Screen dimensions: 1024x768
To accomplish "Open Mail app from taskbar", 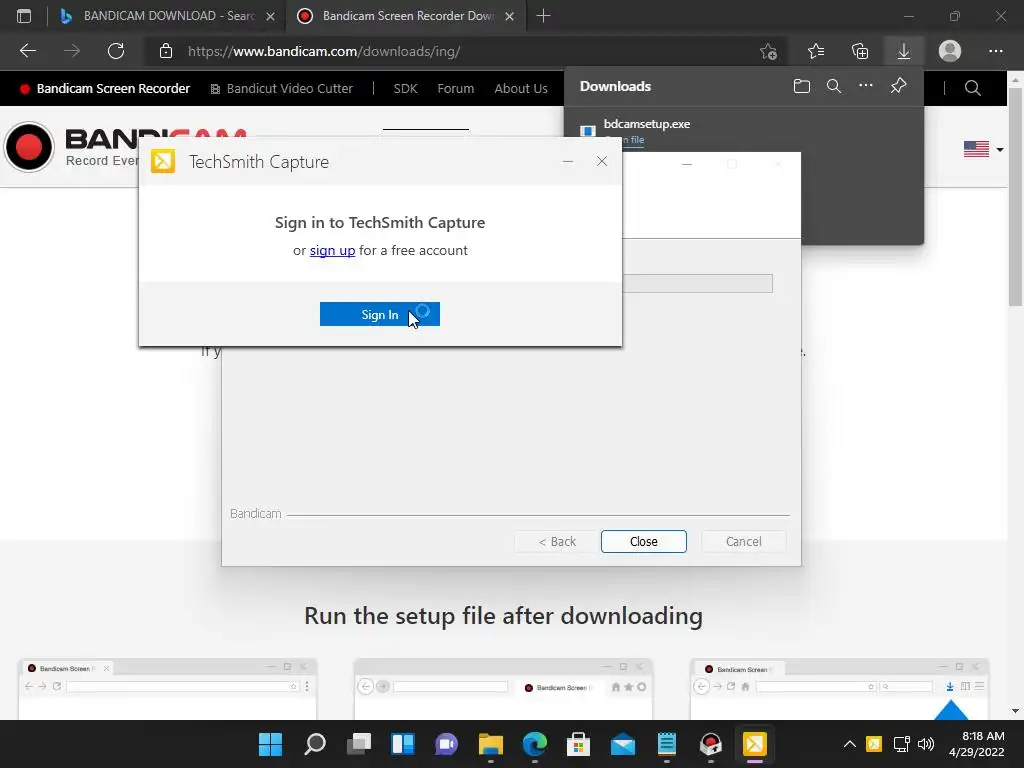I will pos(622,744).
